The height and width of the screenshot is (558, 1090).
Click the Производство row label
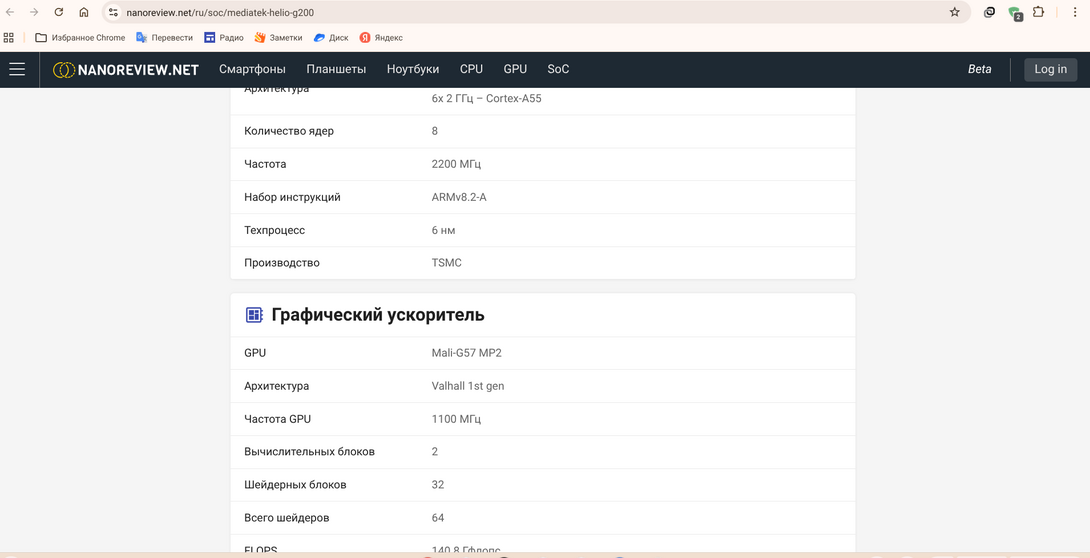(282, 263)
